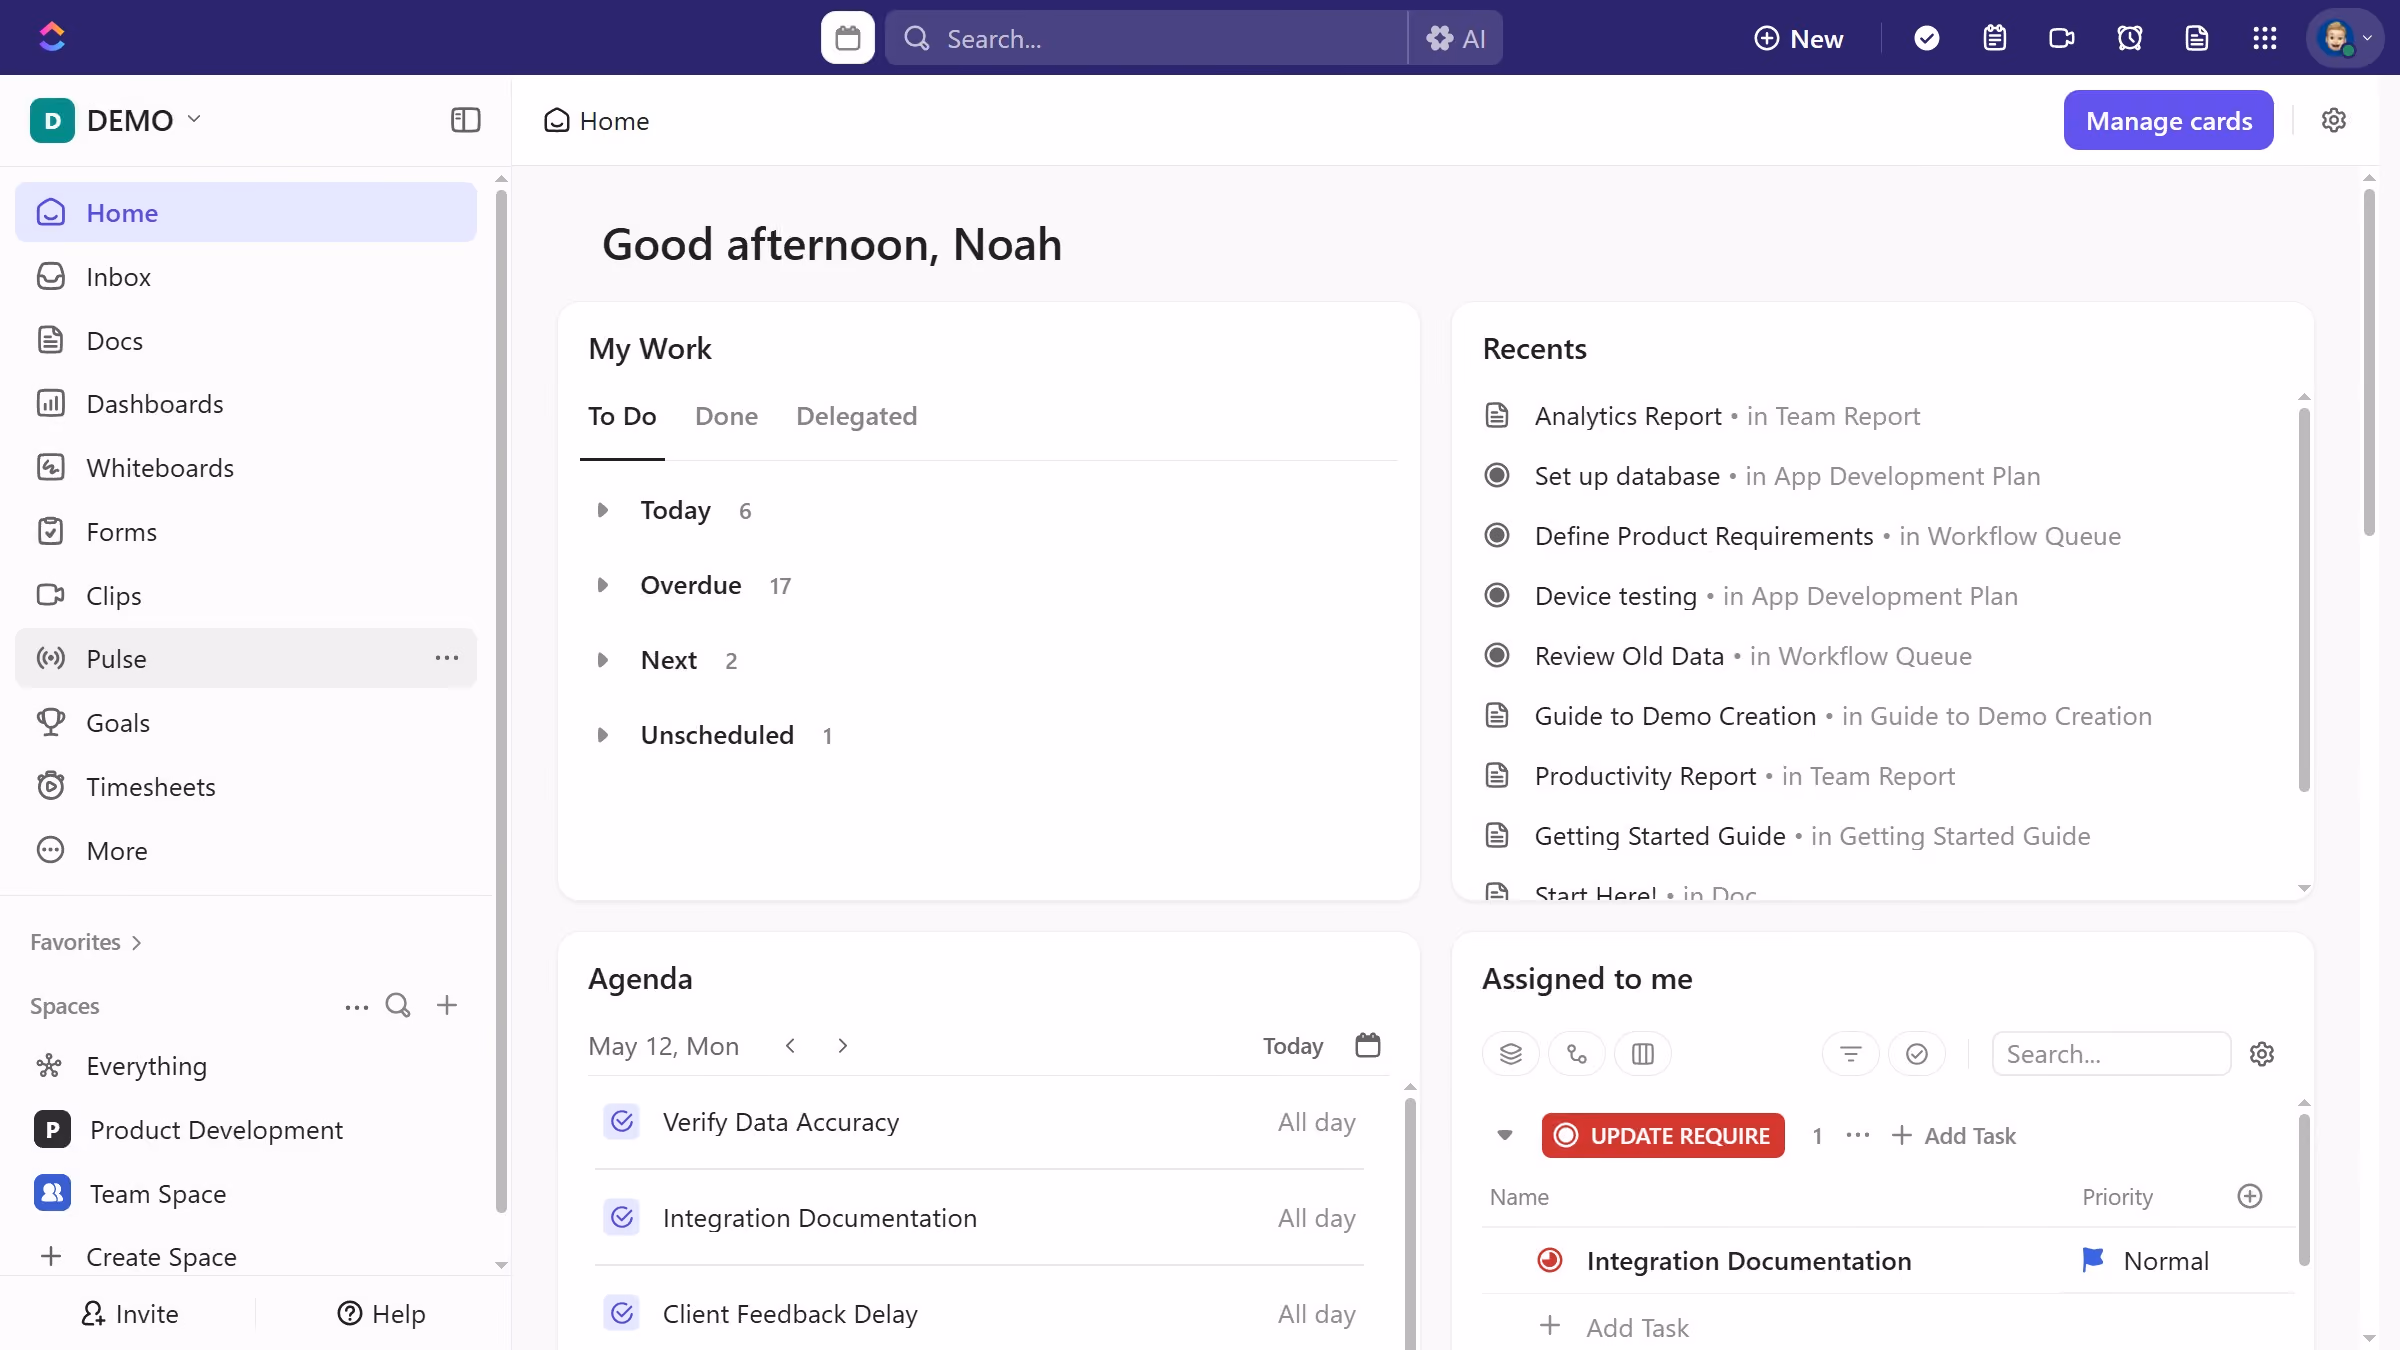Screen dimensions: 2400x1350
Task: Switch to the Delegated tab
Action: coord(856,416)
